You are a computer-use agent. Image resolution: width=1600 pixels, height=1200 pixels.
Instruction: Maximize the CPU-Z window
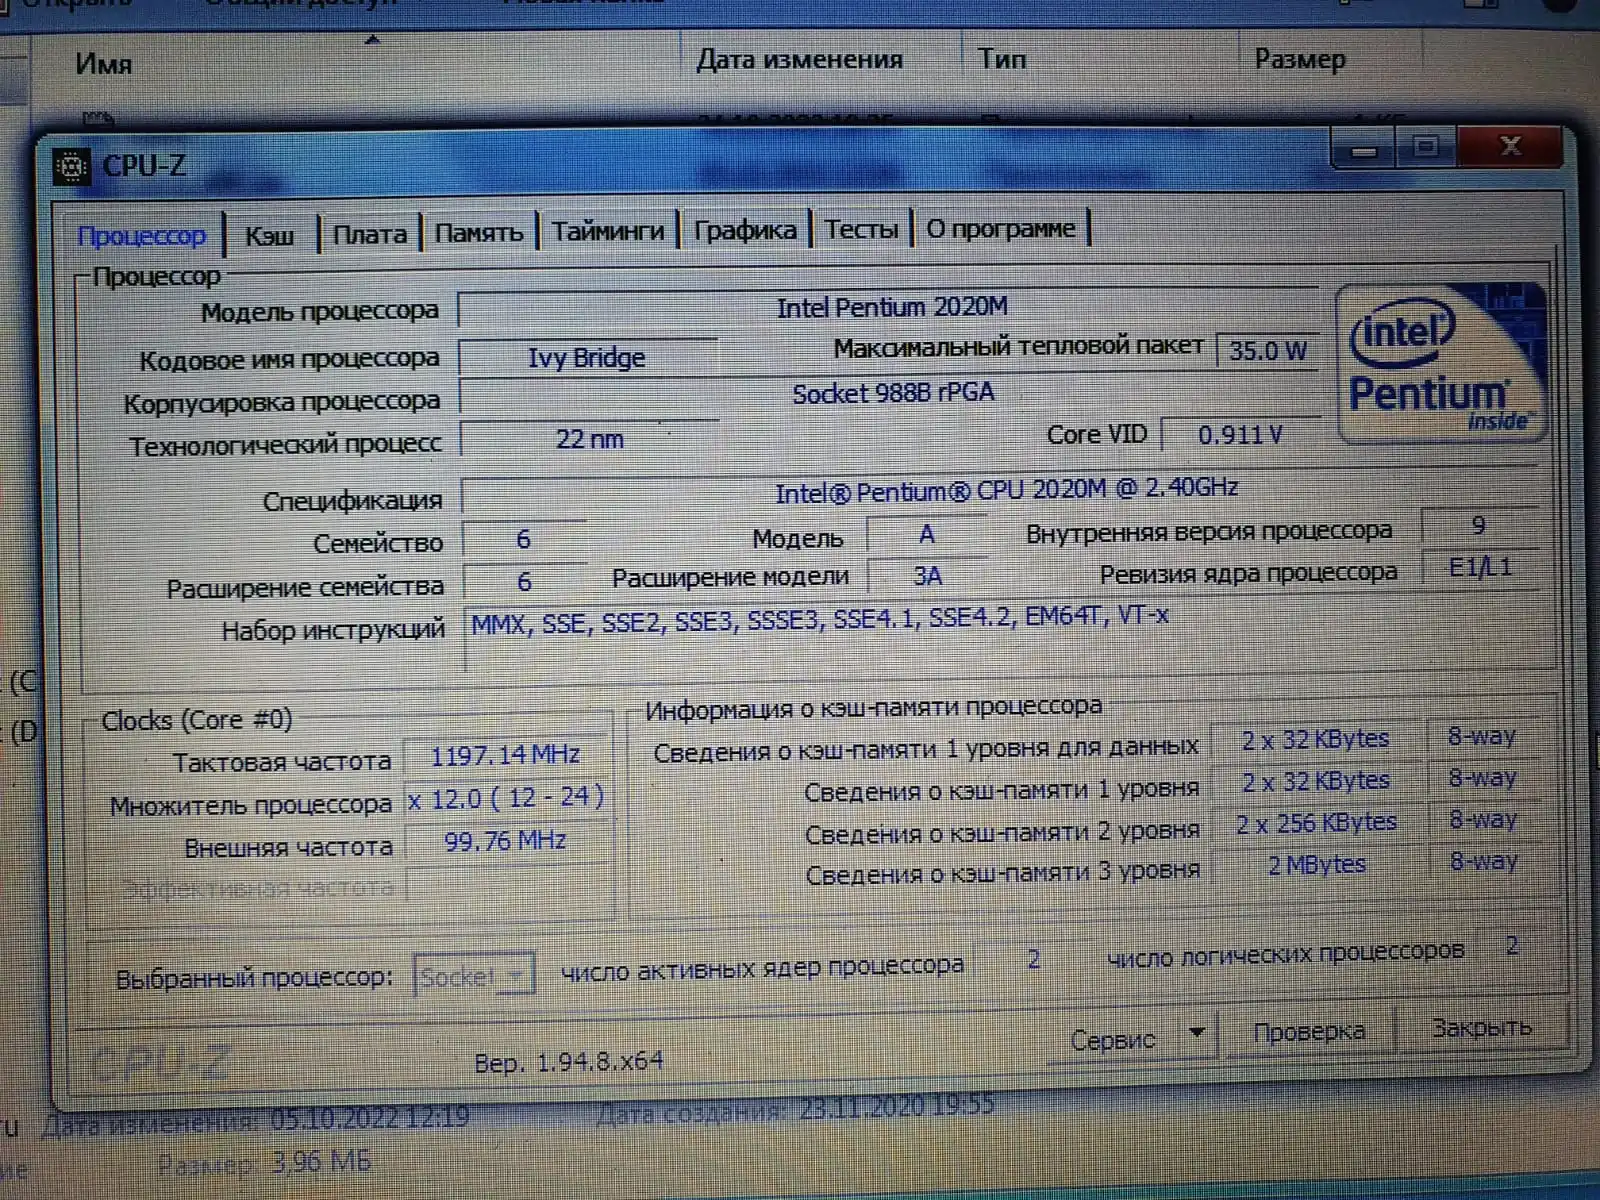click(1427, 147)
